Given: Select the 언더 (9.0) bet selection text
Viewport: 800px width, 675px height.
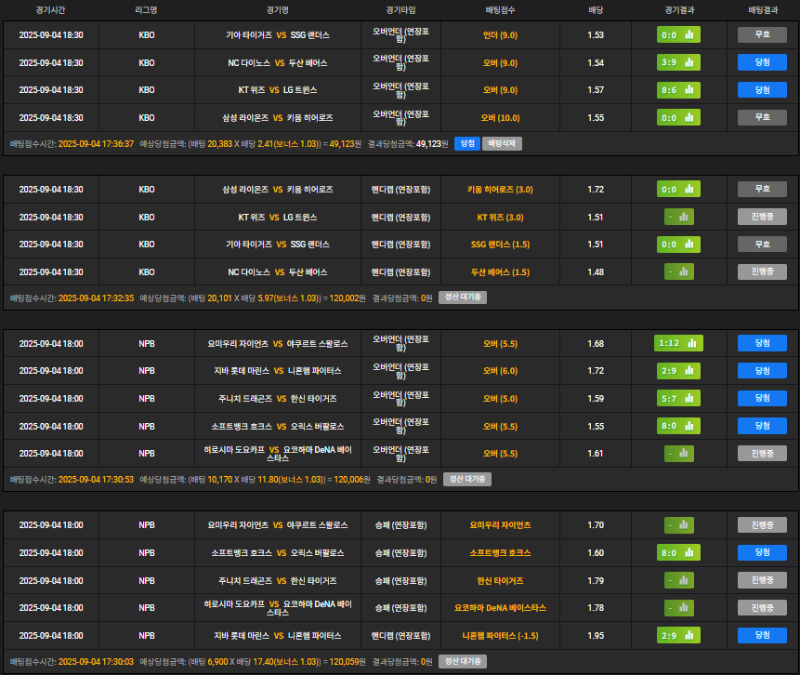Looking at the screenshot, I should [500, 35].
